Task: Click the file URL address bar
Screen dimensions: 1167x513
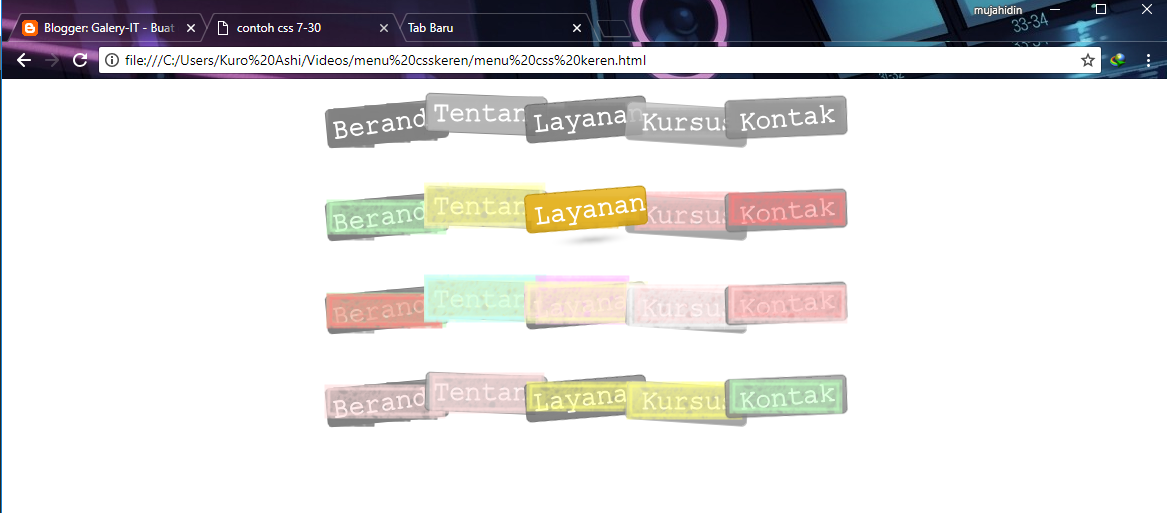Action: 600,60
